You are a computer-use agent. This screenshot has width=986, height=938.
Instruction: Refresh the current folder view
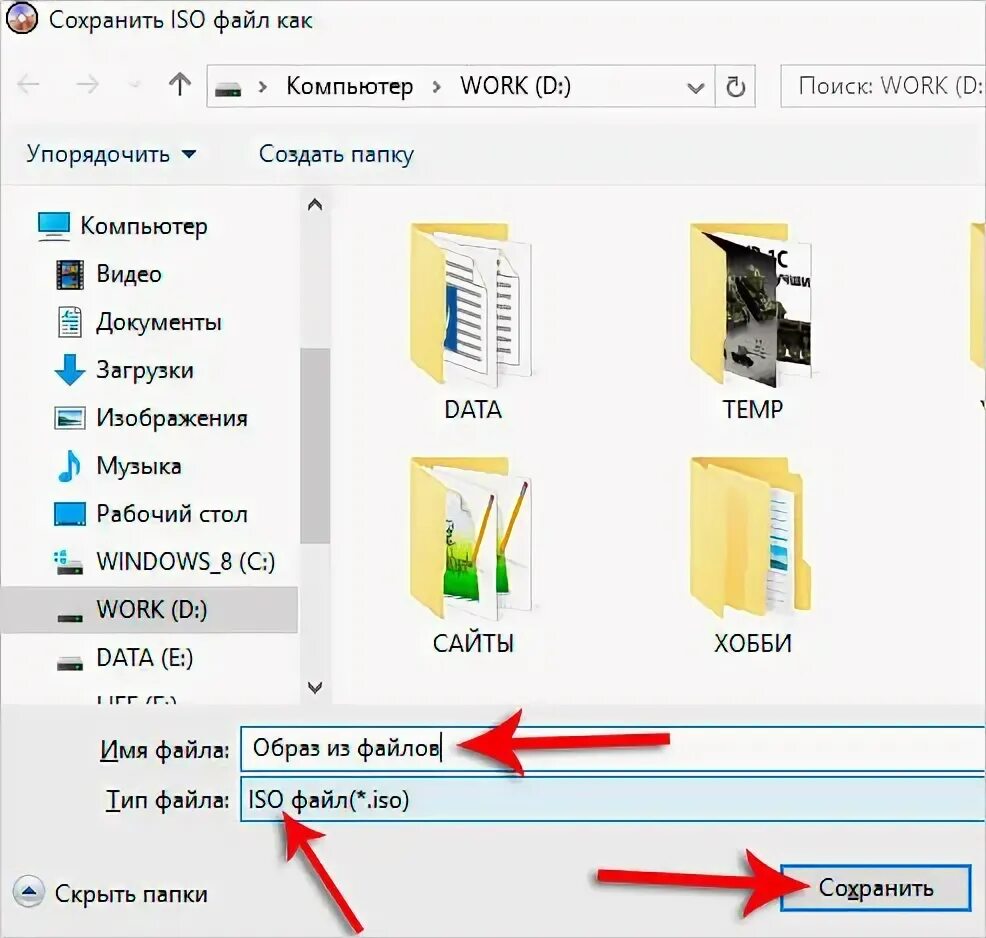click(x=736, y=86)
